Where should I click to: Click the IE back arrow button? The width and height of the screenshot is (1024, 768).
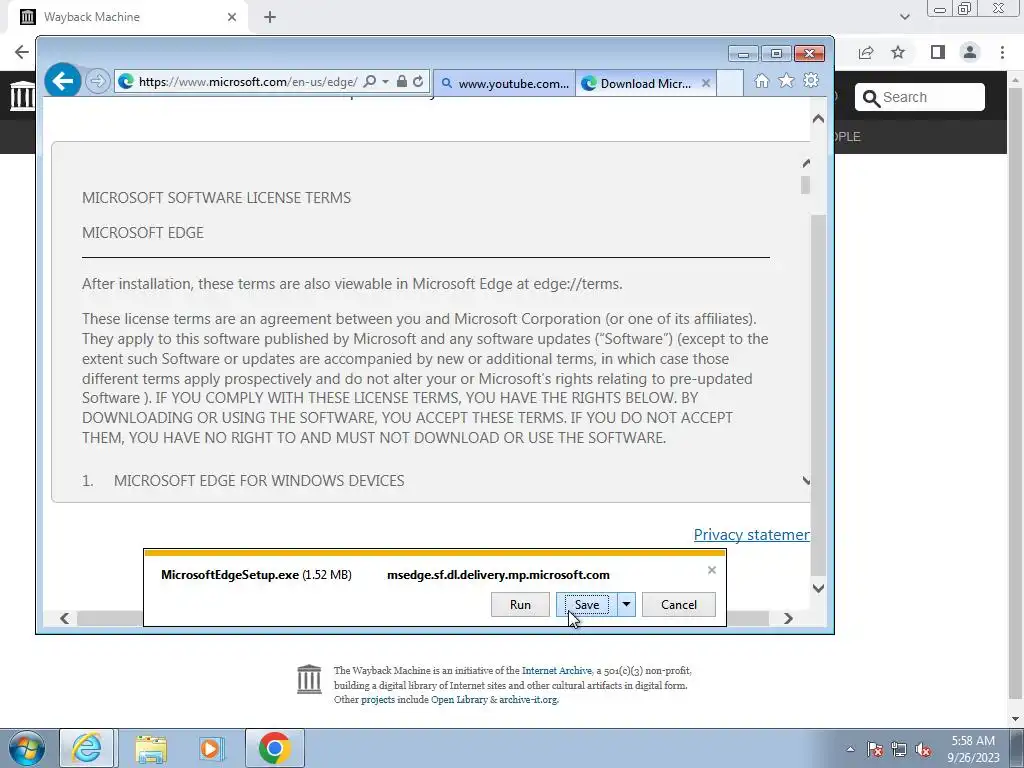click(x=63, y=81)
